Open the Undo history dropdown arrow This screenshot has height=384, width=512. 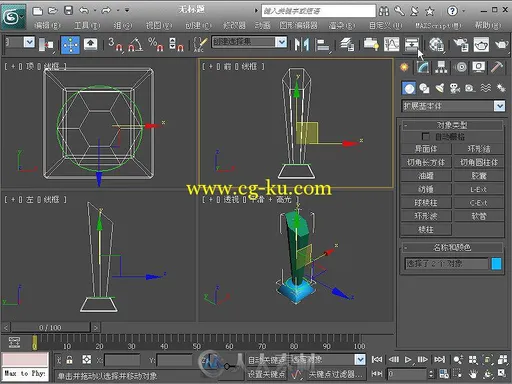(x=95, y=11)
